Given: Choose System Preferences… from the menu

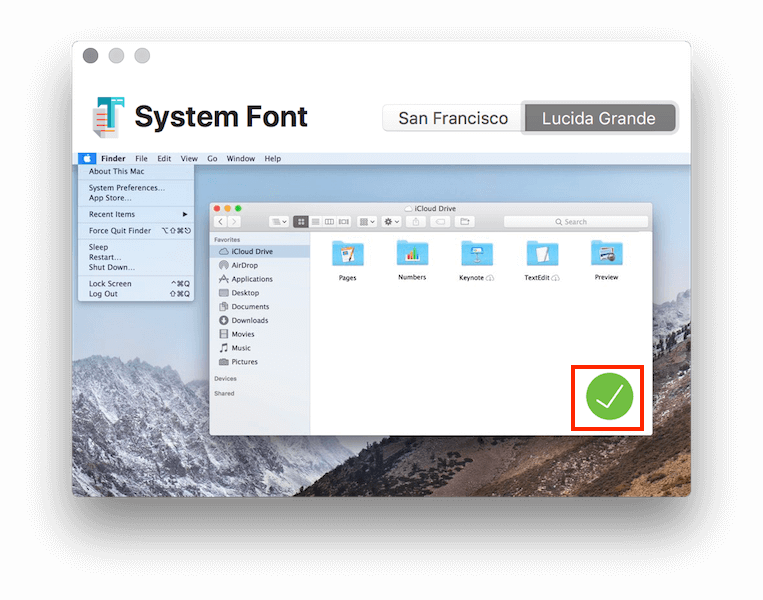Looking at the screenshot, I should pyautogui.click(x=136, y=188).
